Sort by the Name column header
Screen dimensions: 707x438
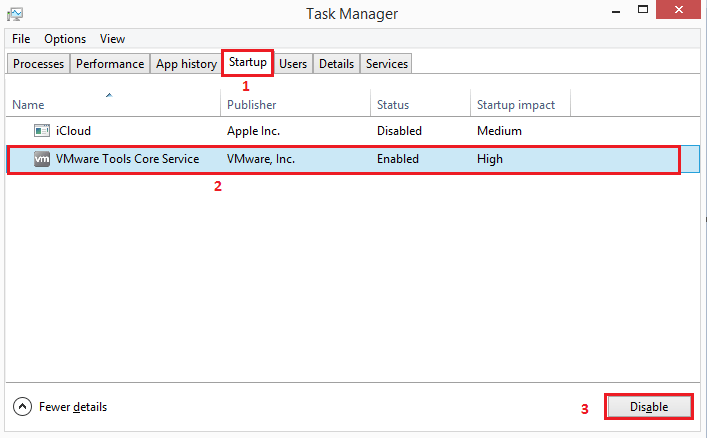coord(28,105)
